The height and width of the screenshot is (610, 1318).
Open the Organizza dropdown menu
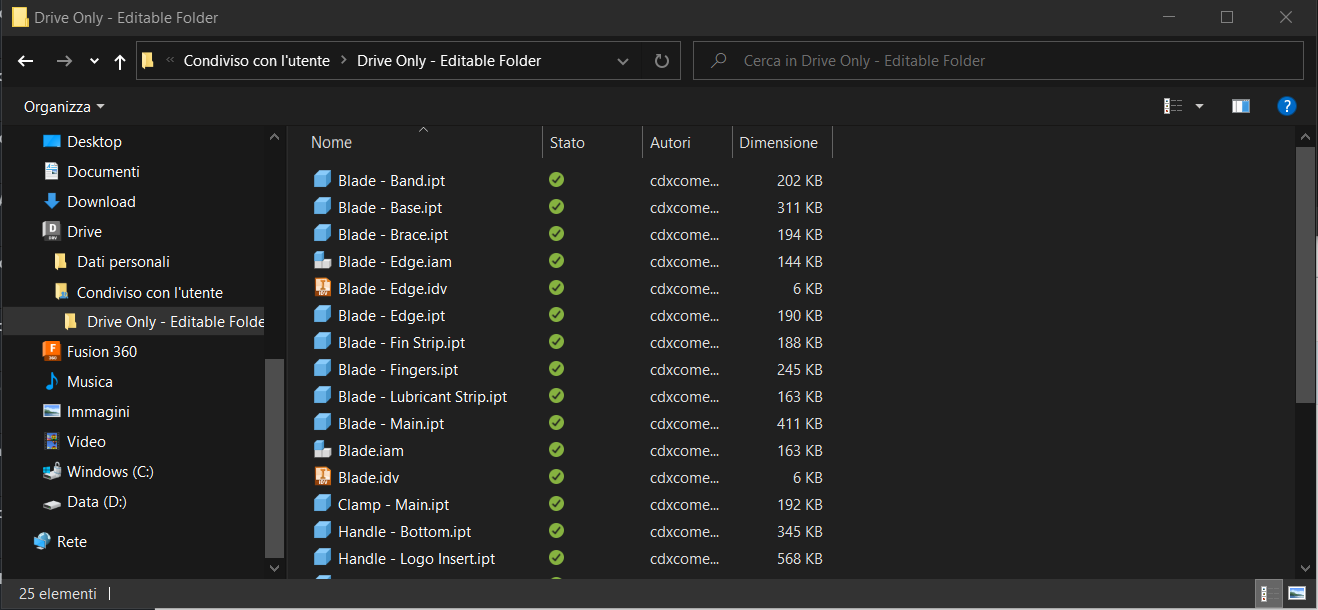coord(64,106)
